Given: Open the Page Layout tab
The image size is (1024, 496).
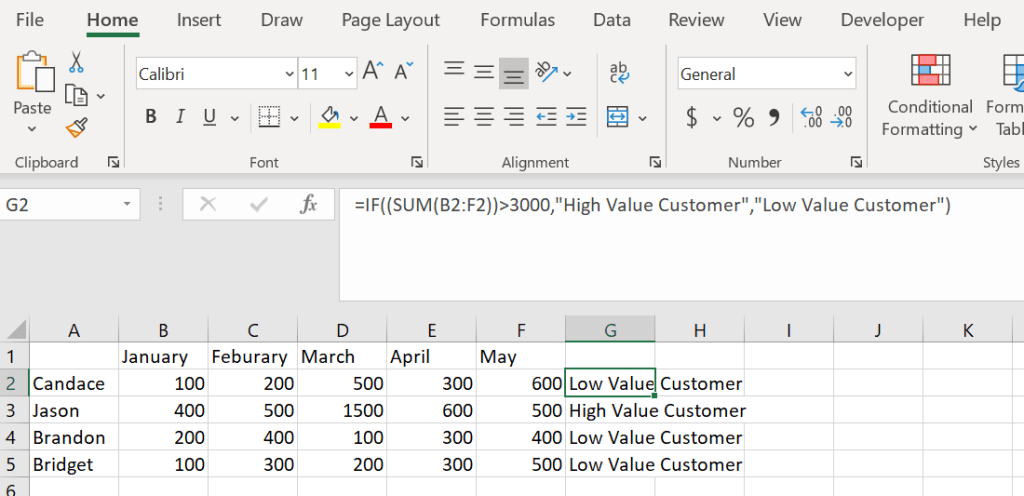Looking at the screenshot, I should pyautogui.click(x=390, y=20).
